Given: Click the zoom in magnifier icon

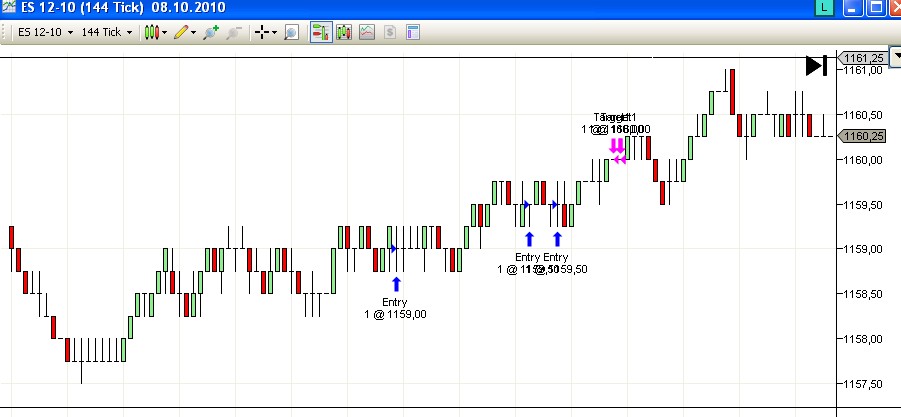Looking at the screenshot, I should [210, 32].
